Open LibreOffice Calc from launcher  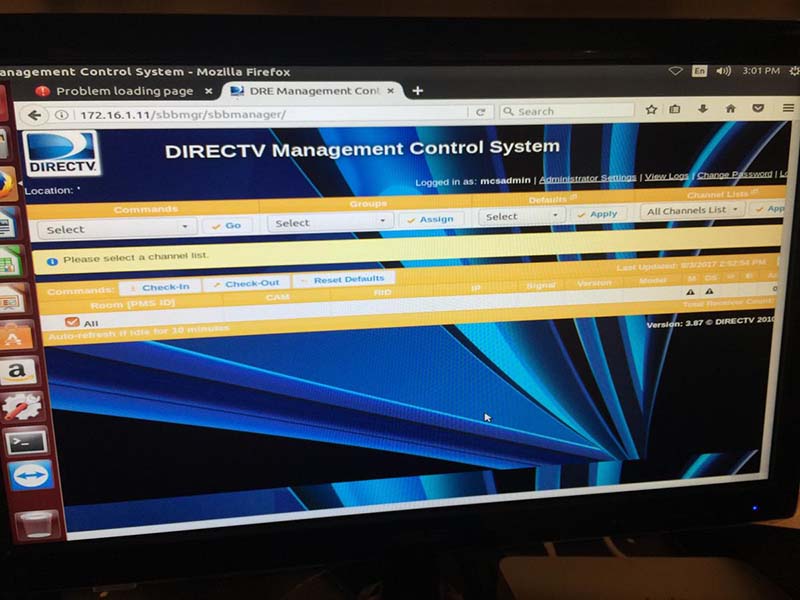pos(9,262)
